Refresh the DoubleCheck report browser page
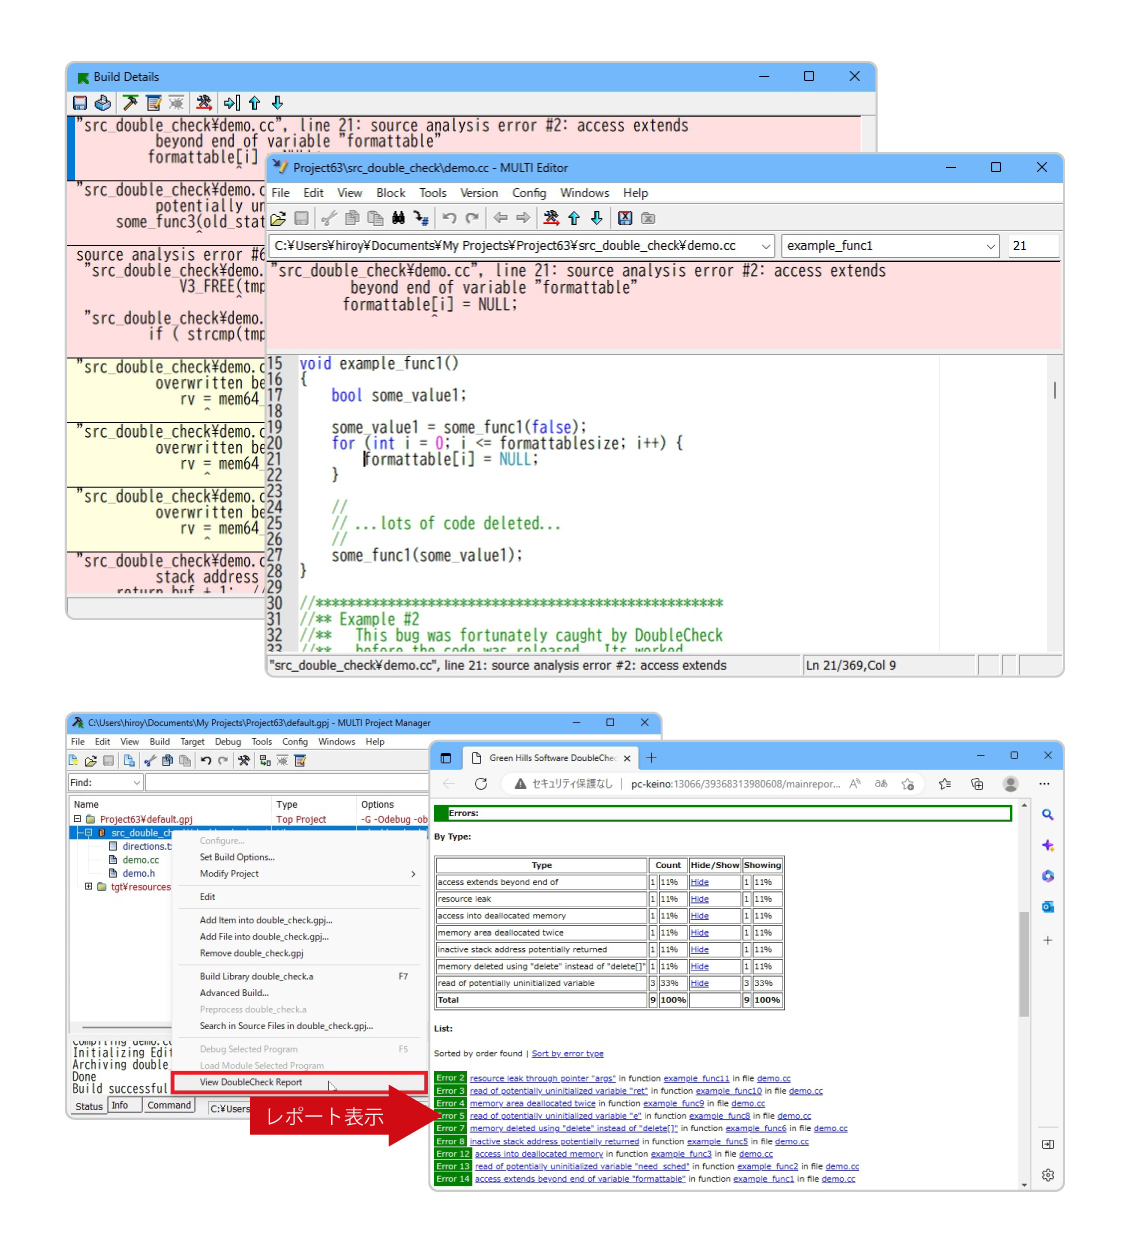1130x1260 pixels. click(481, 784)
